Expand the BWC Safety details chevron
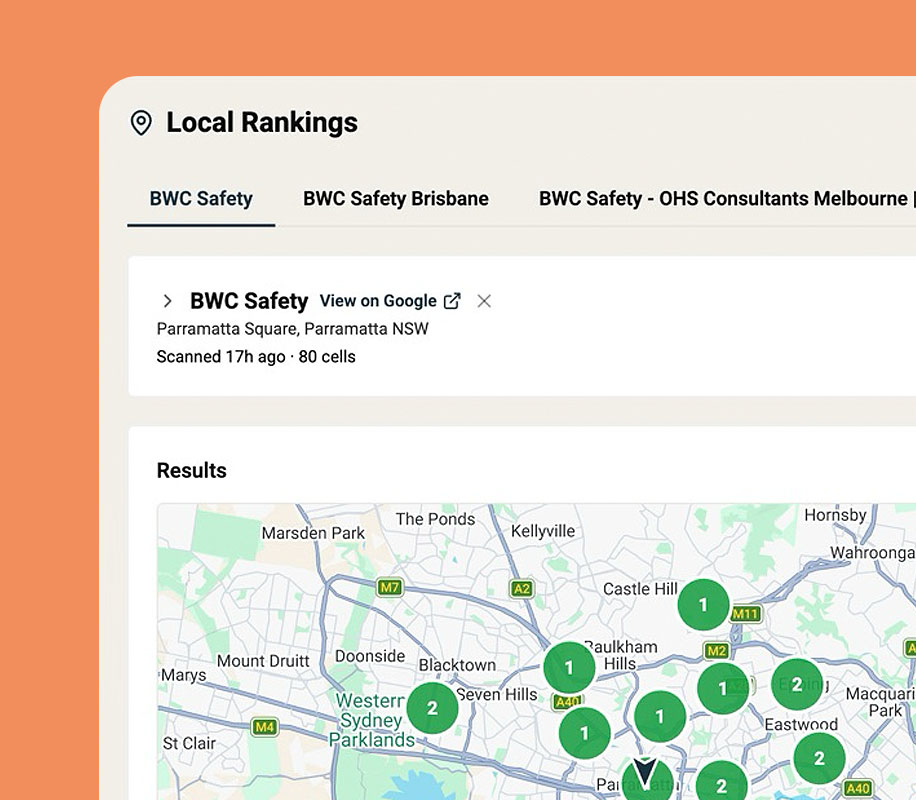The image size is (916, 800). coord(168,301)
